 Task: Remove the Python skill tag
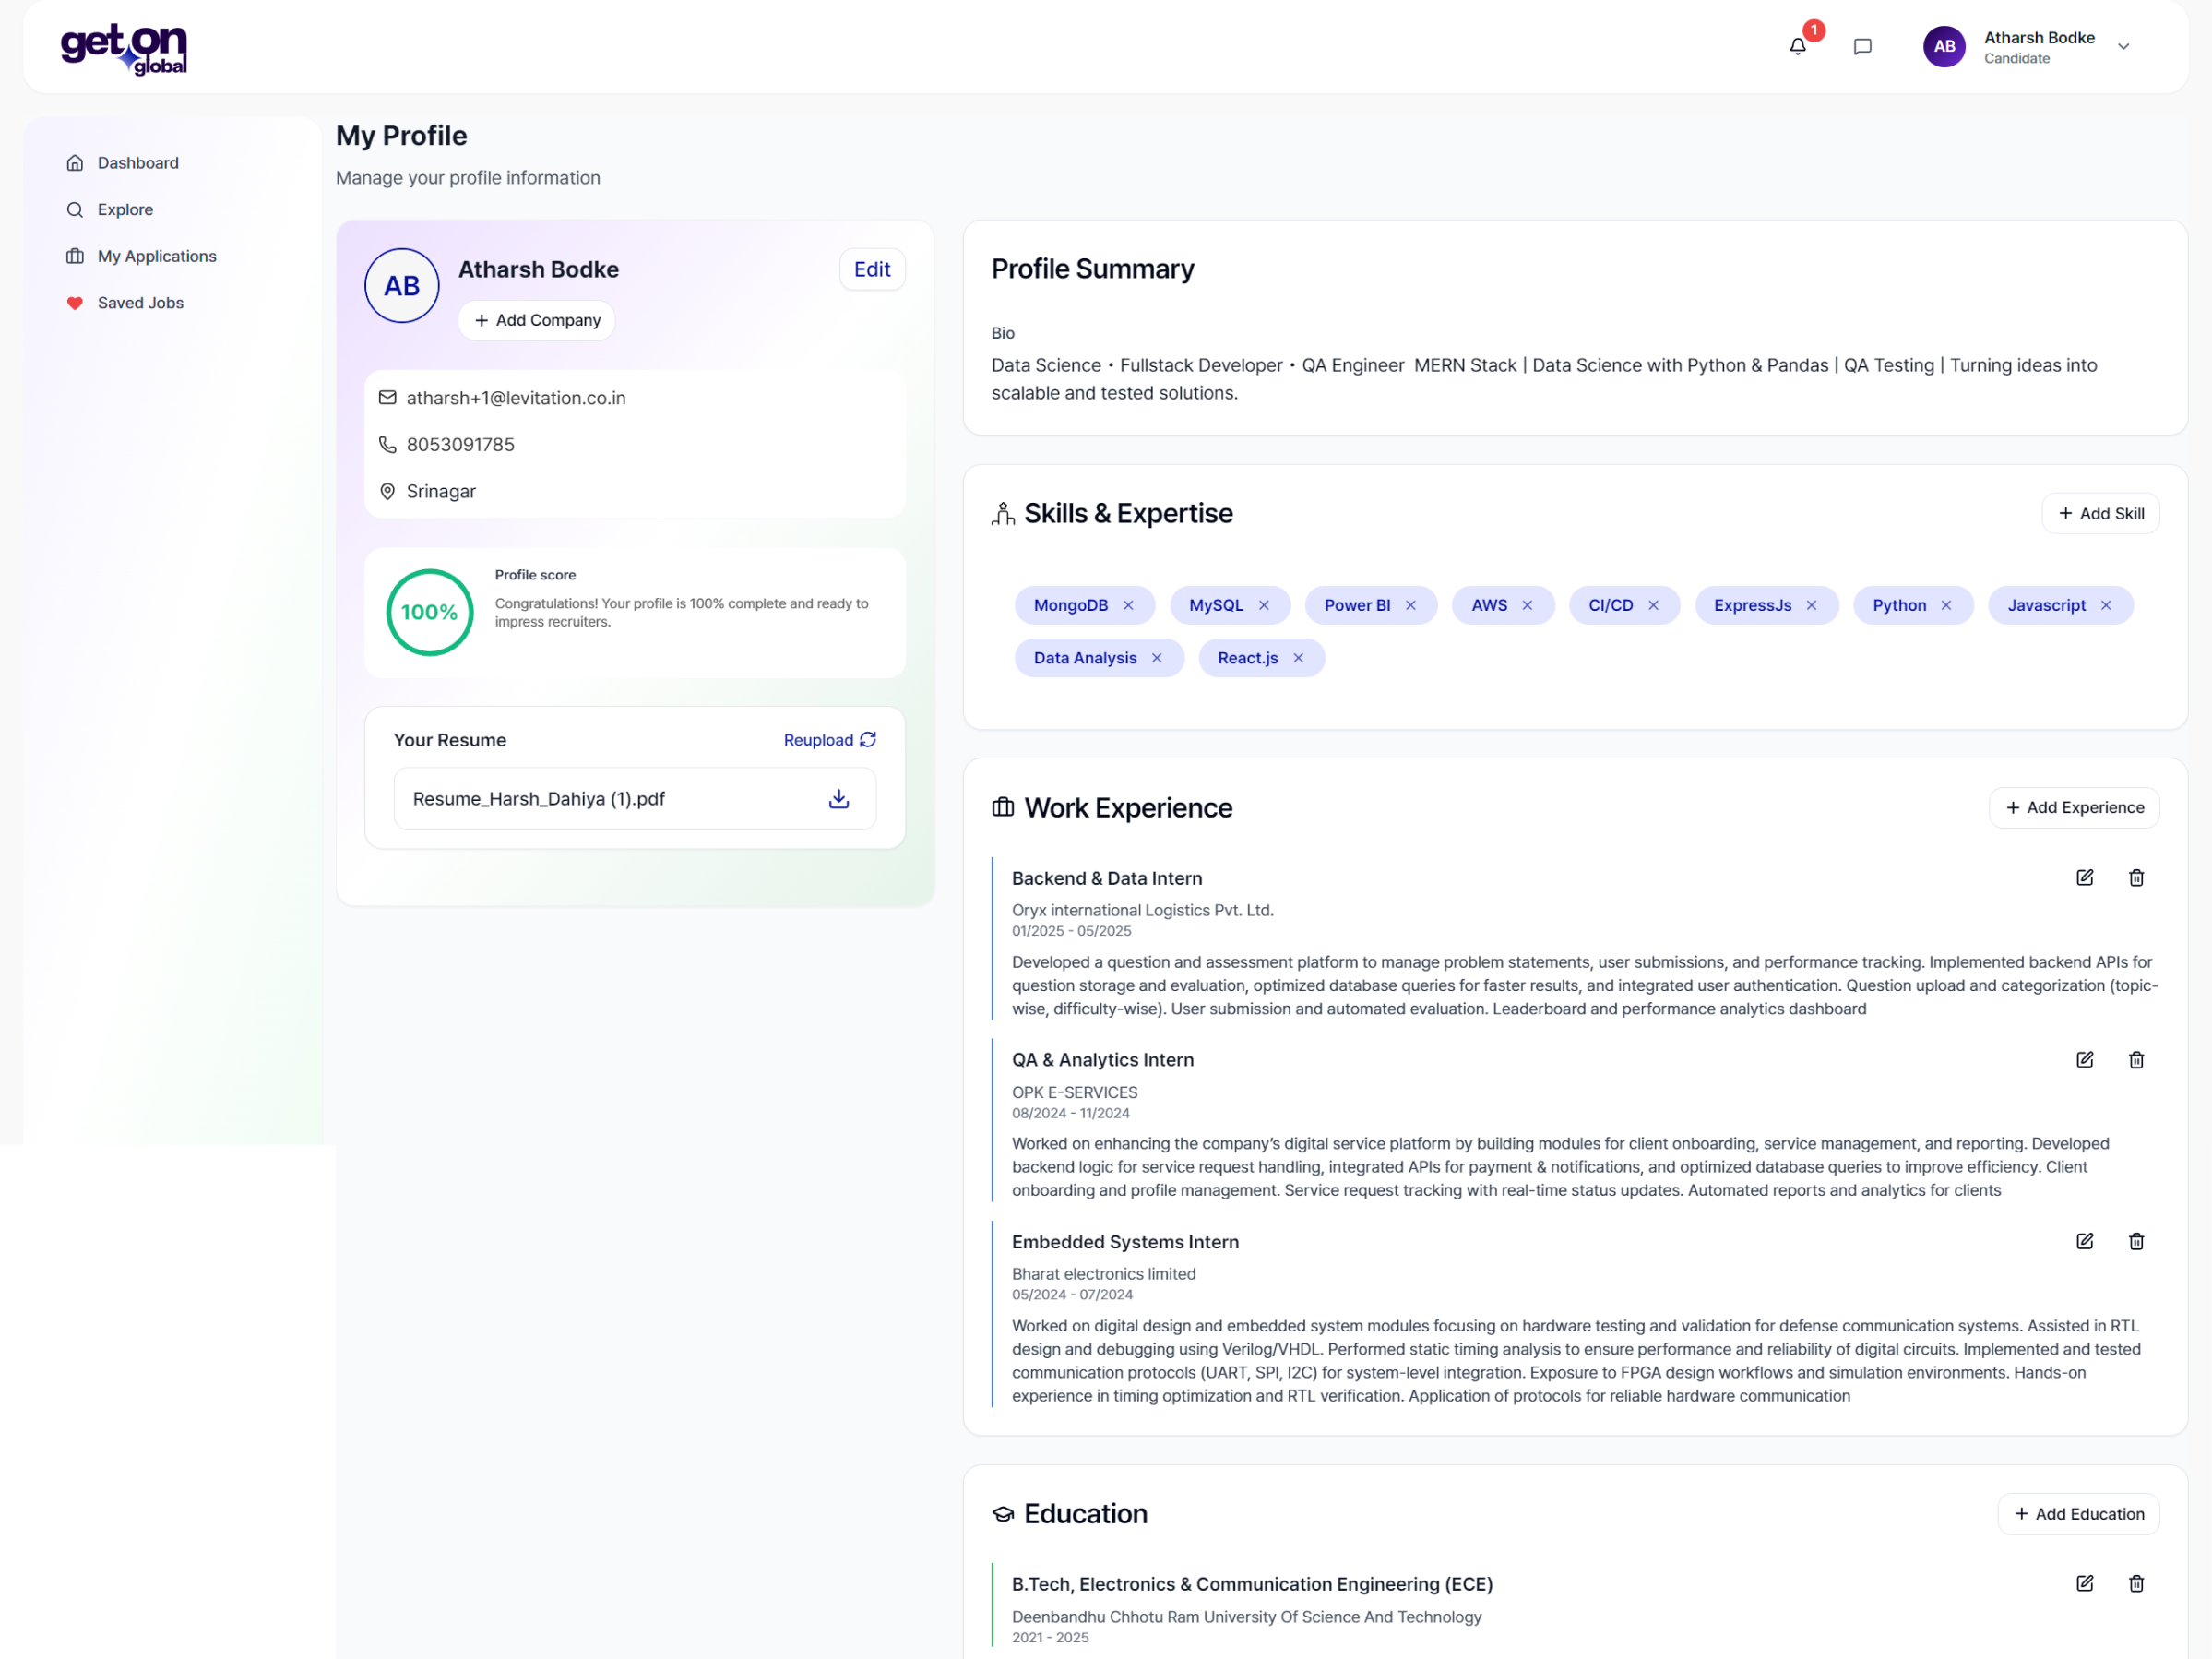tap(1946, 605)
